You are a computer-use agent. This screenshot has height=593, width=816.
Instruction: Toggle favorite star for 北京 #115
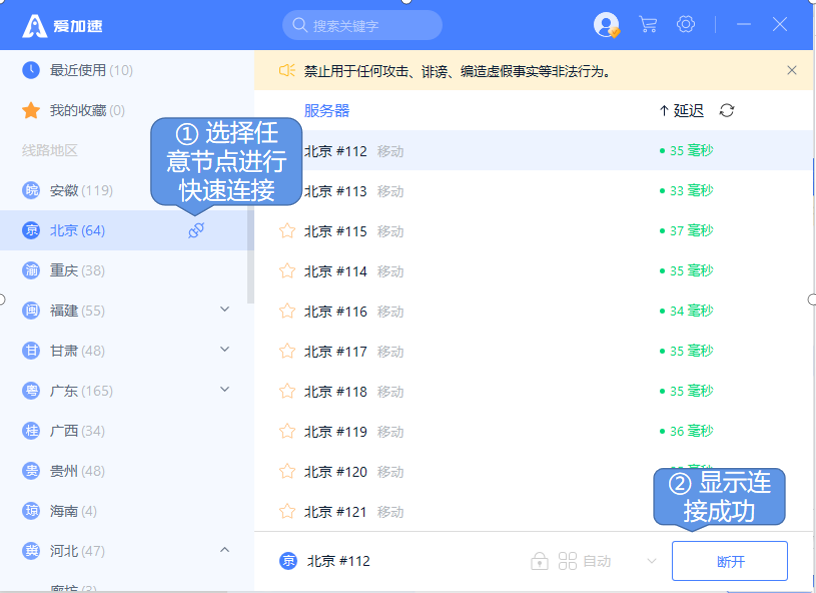pyautogui.click(x=287, y=231)
